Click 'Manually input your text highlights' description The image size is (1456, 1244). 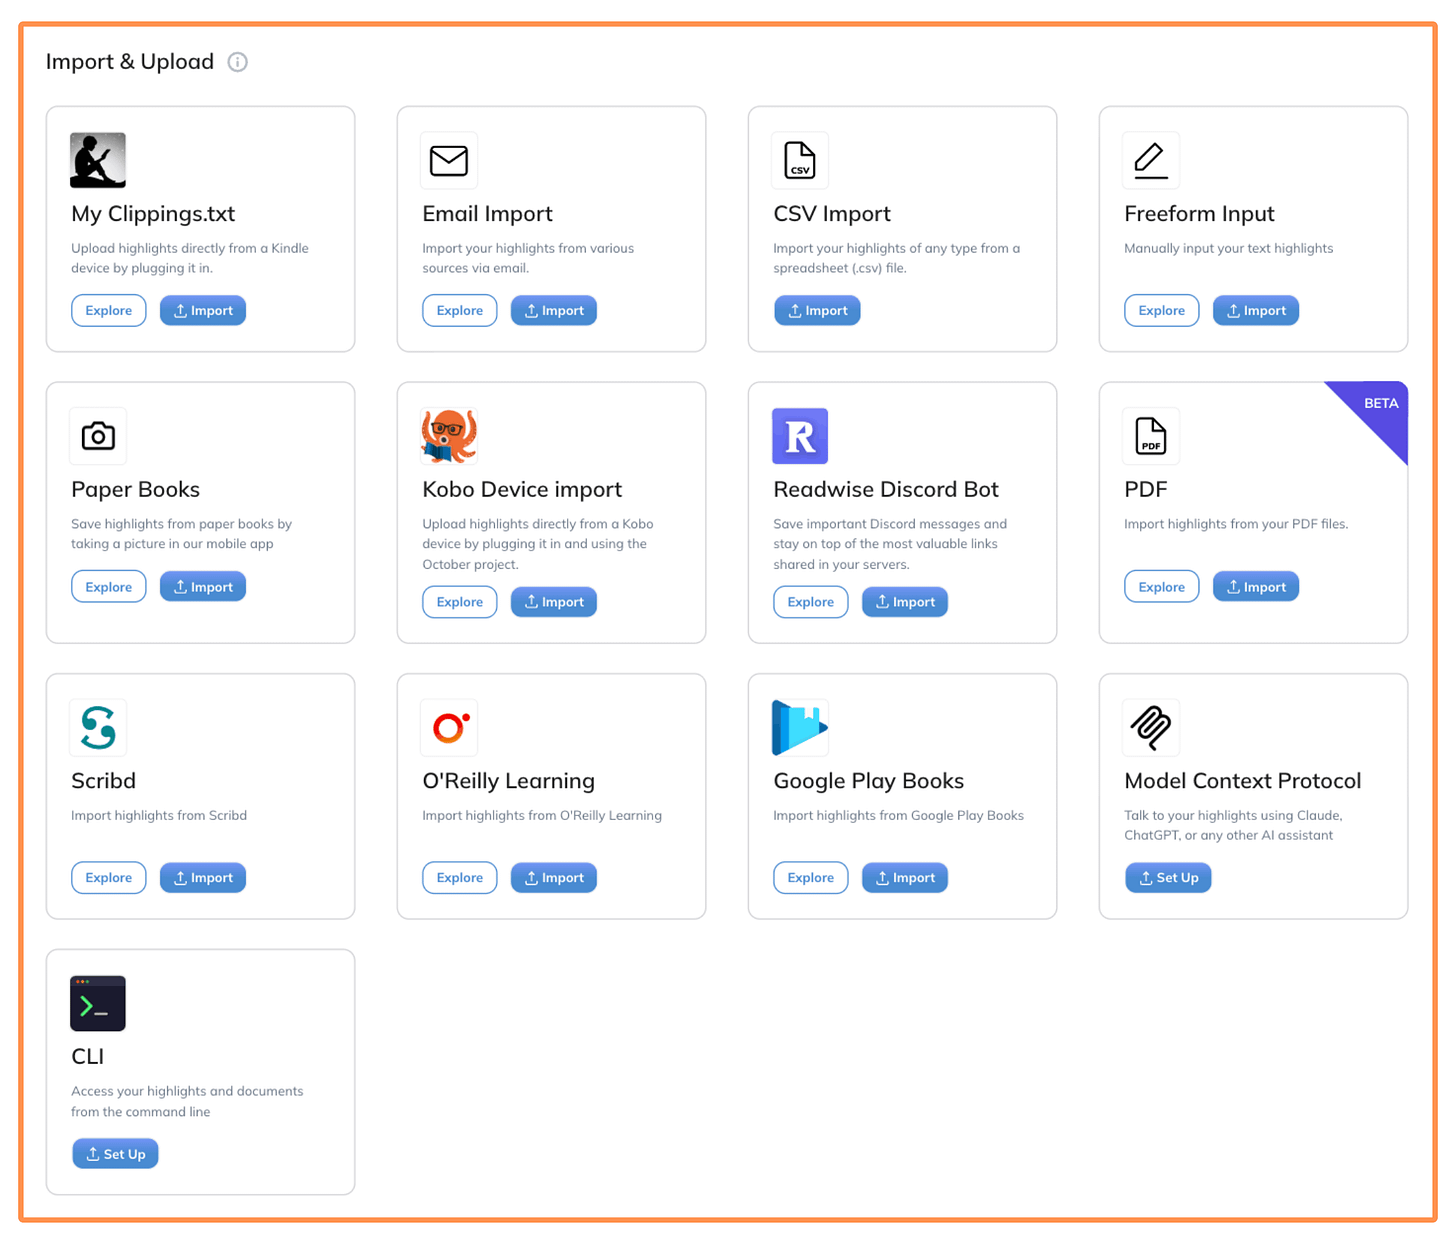click(1228, 249)
